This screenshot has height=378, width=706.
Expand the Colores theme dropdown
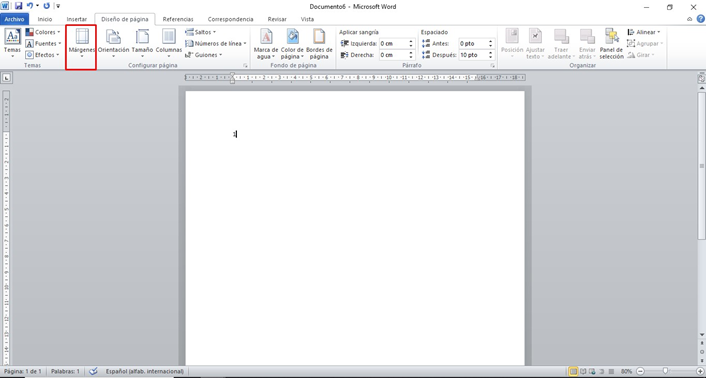pyautogui.click(x=43, y=32)
